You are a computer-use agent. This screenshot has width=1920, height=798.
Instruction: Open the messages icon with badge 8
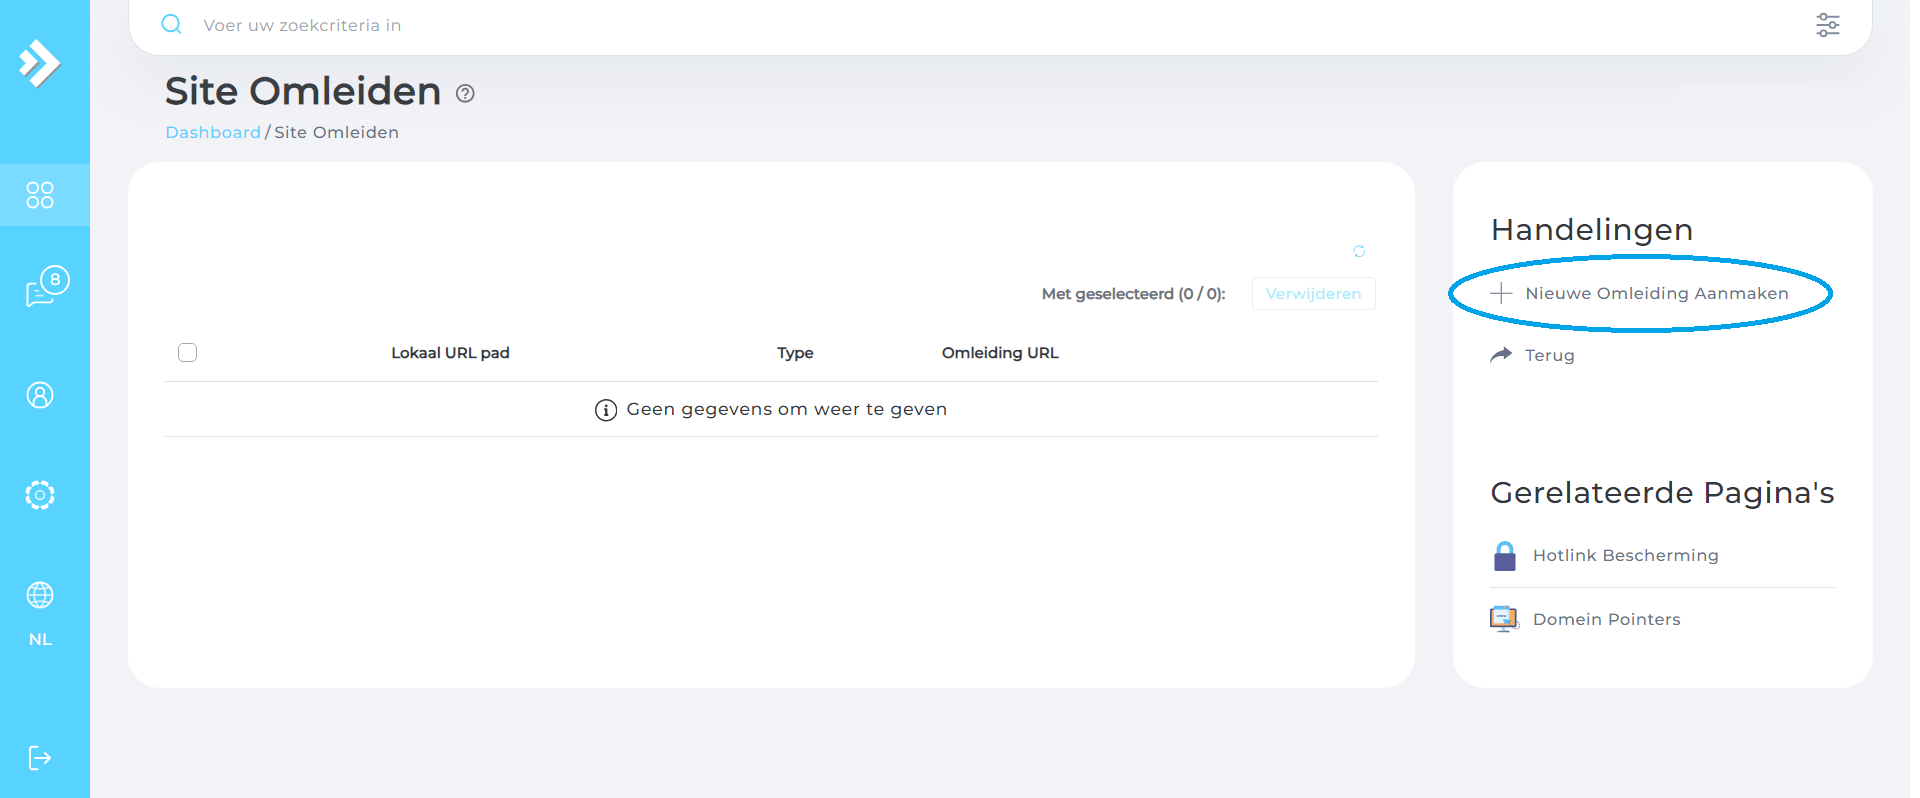coord(45,287)
